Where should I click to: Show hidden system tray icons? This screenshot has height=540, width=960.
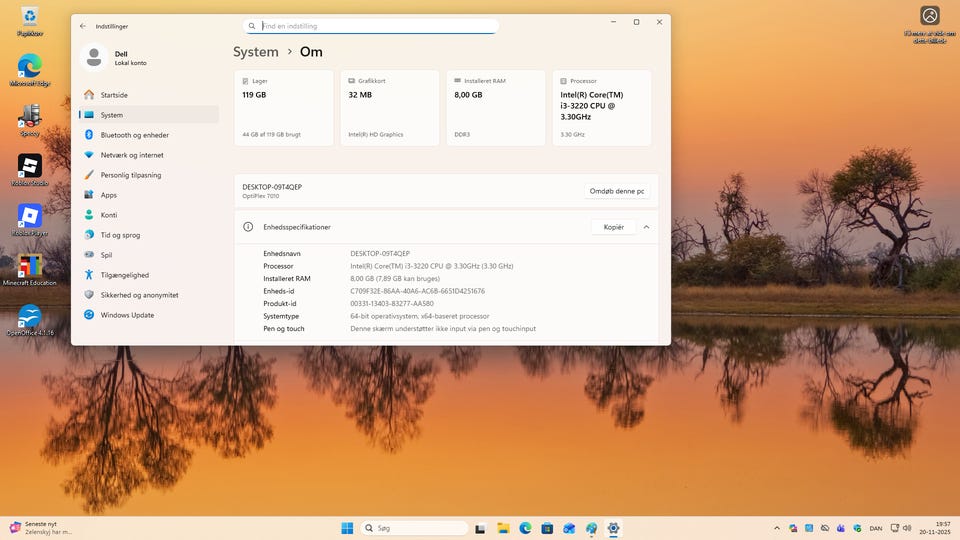[777, 528]
